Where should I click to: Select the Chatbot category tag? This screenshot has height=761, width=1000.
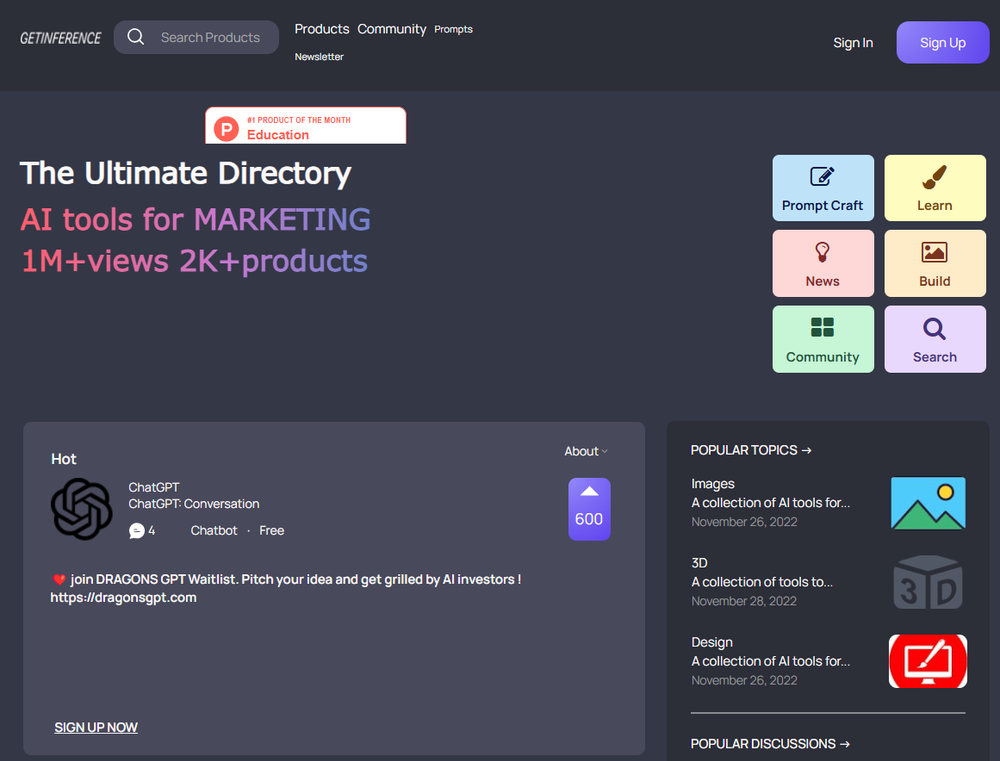(x=214, y=531)
